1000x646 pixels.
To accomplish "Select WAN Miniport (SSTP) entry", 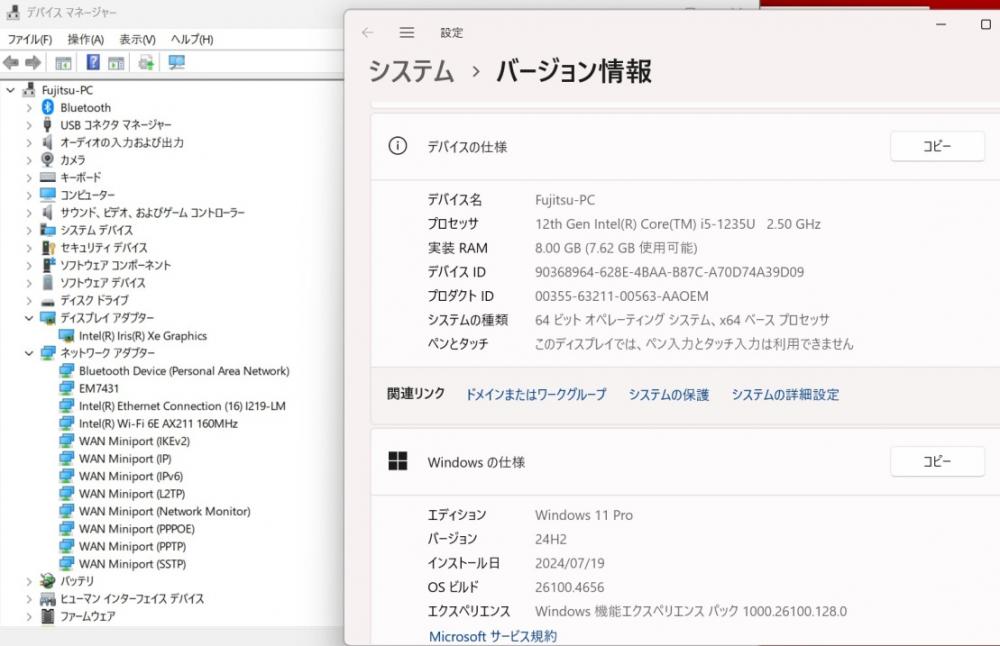I will click(133, 564).
